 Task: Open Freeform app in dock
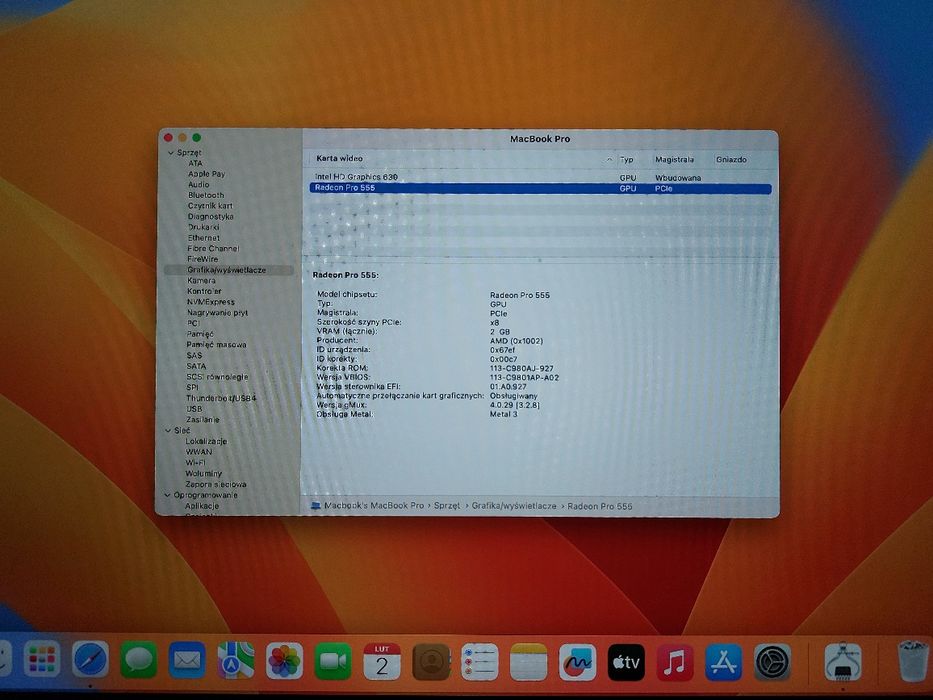click(577, 662)
